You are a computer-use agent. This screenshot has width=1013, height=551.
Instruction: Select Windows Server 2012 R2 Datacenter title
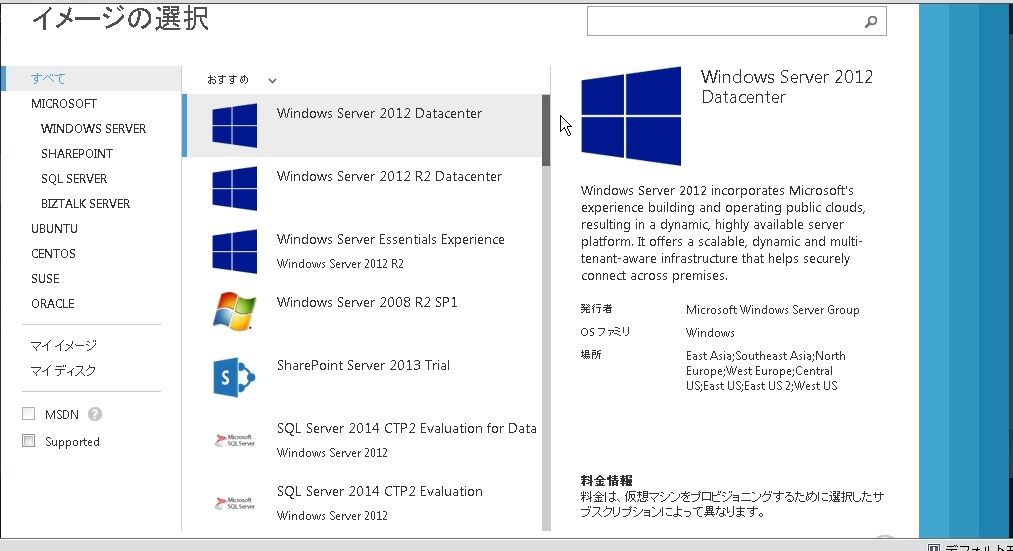389,176
